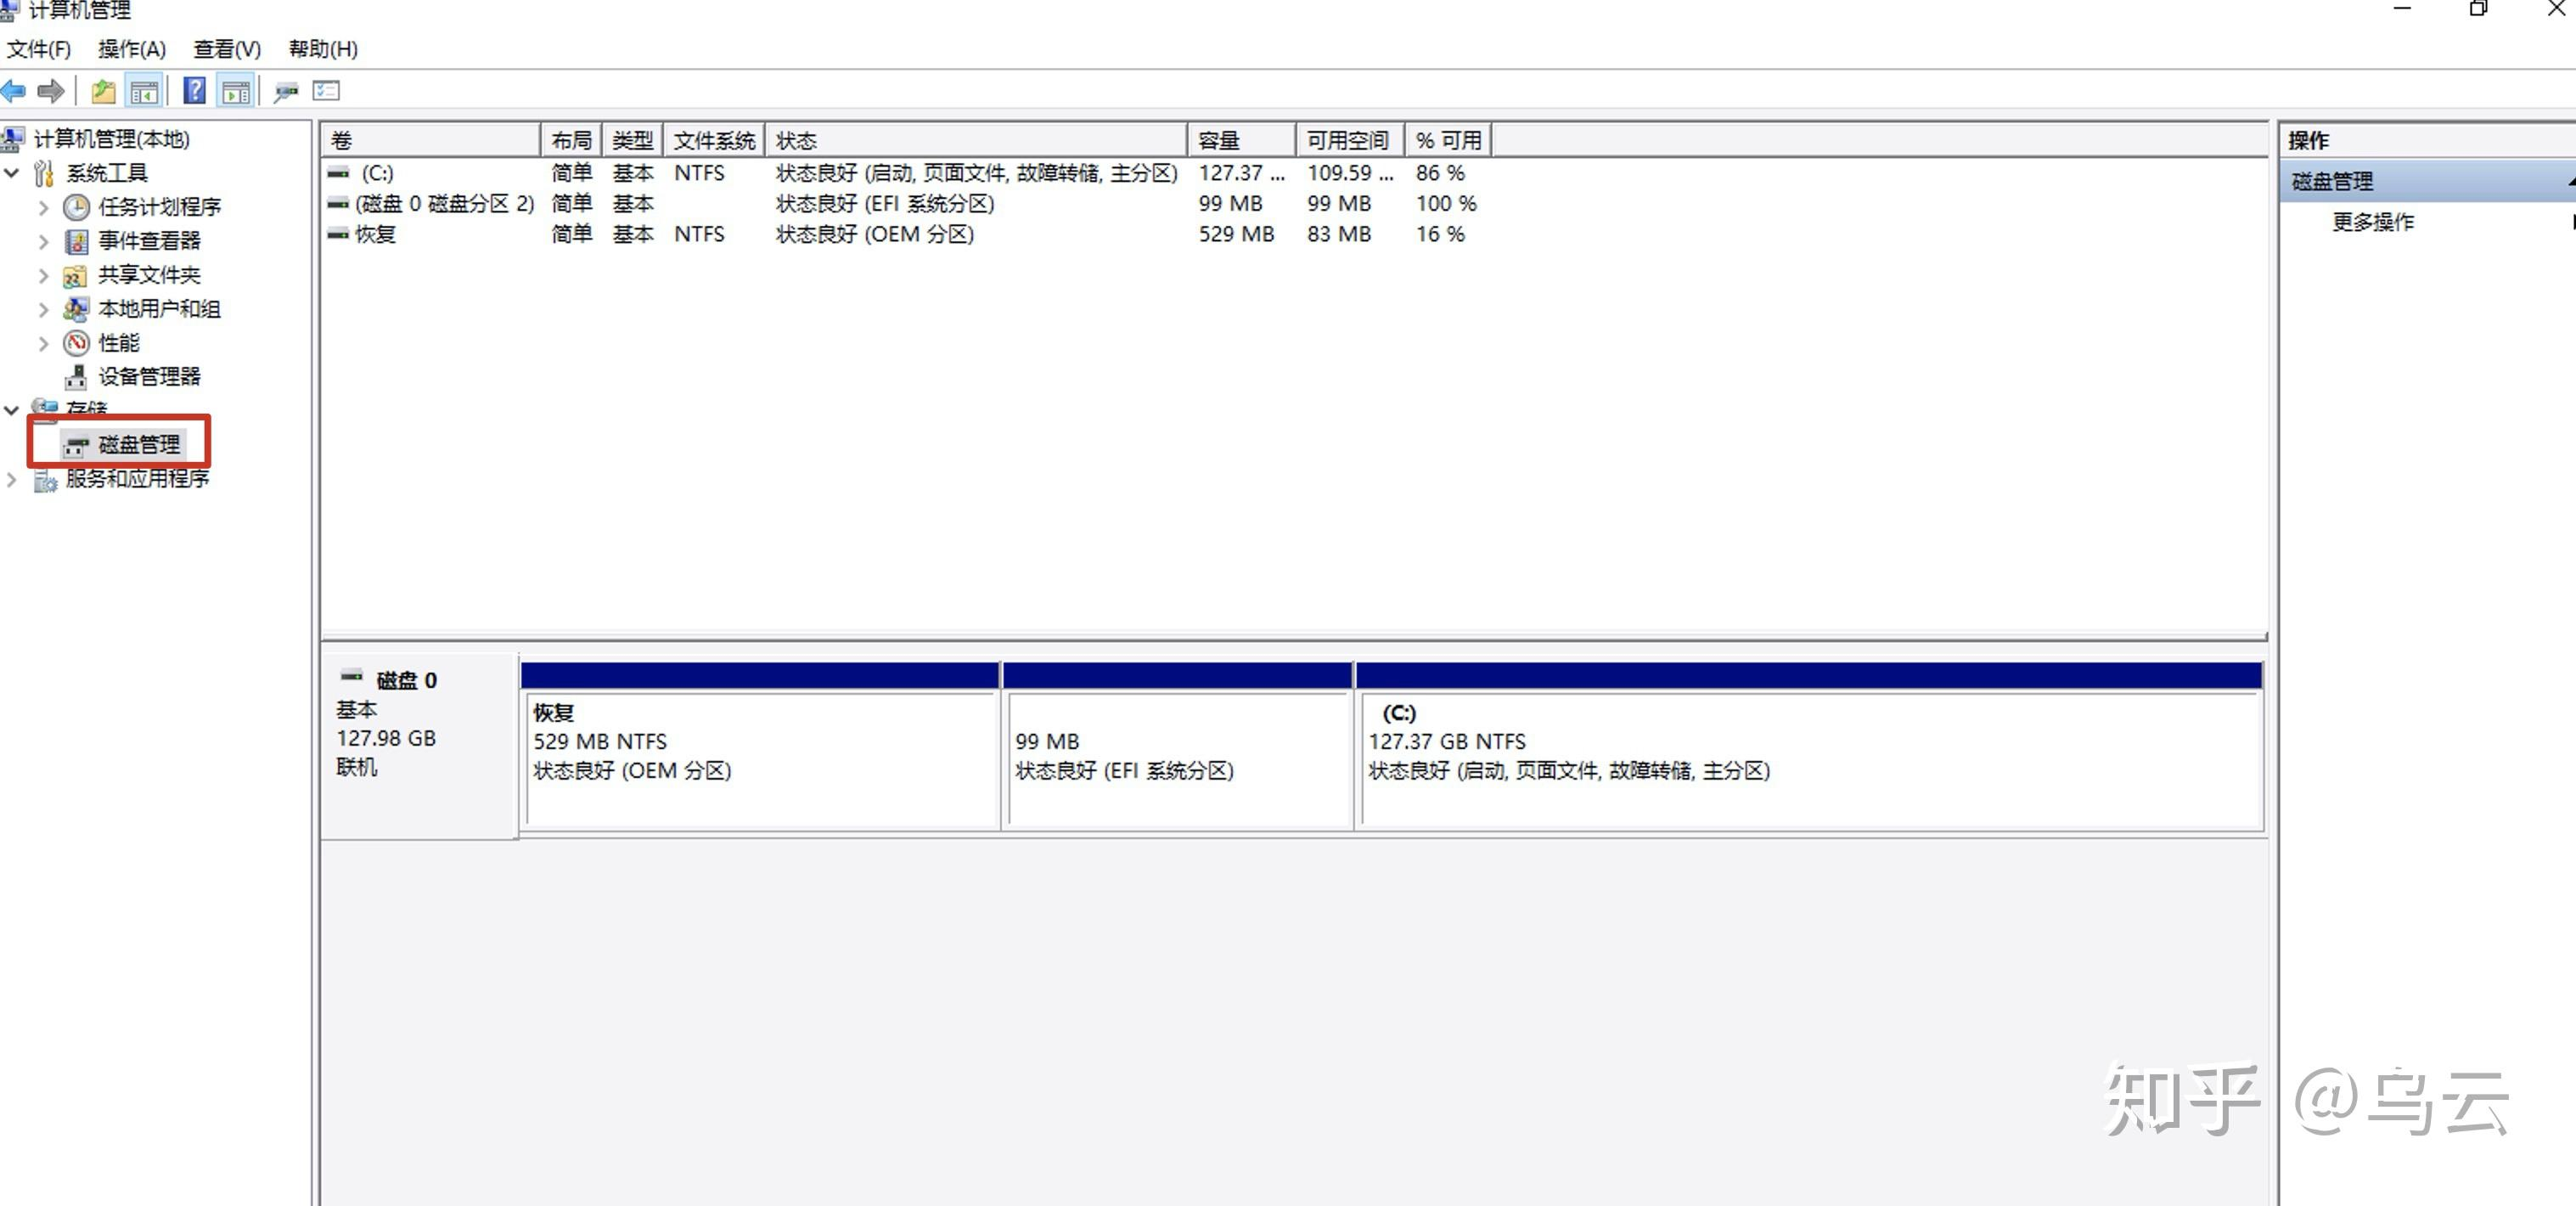Expand the 服务和应用程序 node
Screen dimensions: 2576x1206
pos(12,480)
